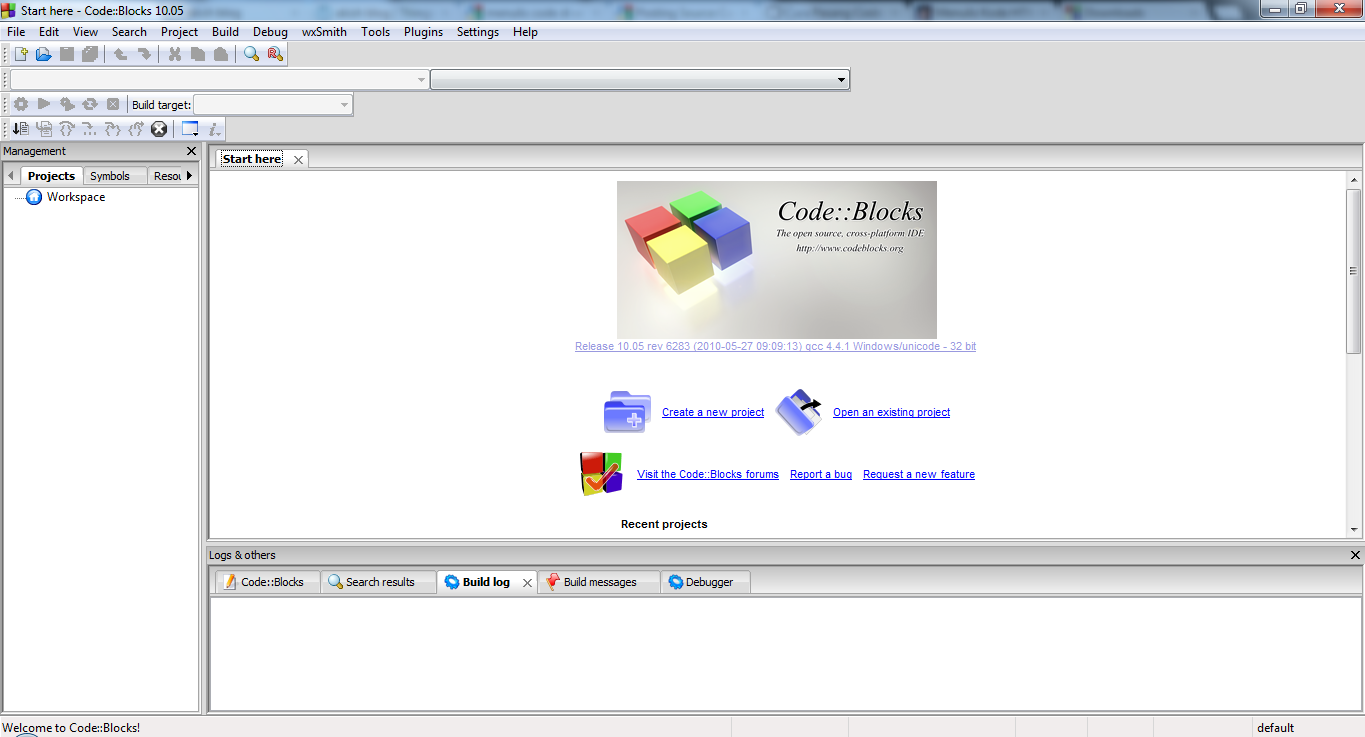Click the Build and run icon

67,104
